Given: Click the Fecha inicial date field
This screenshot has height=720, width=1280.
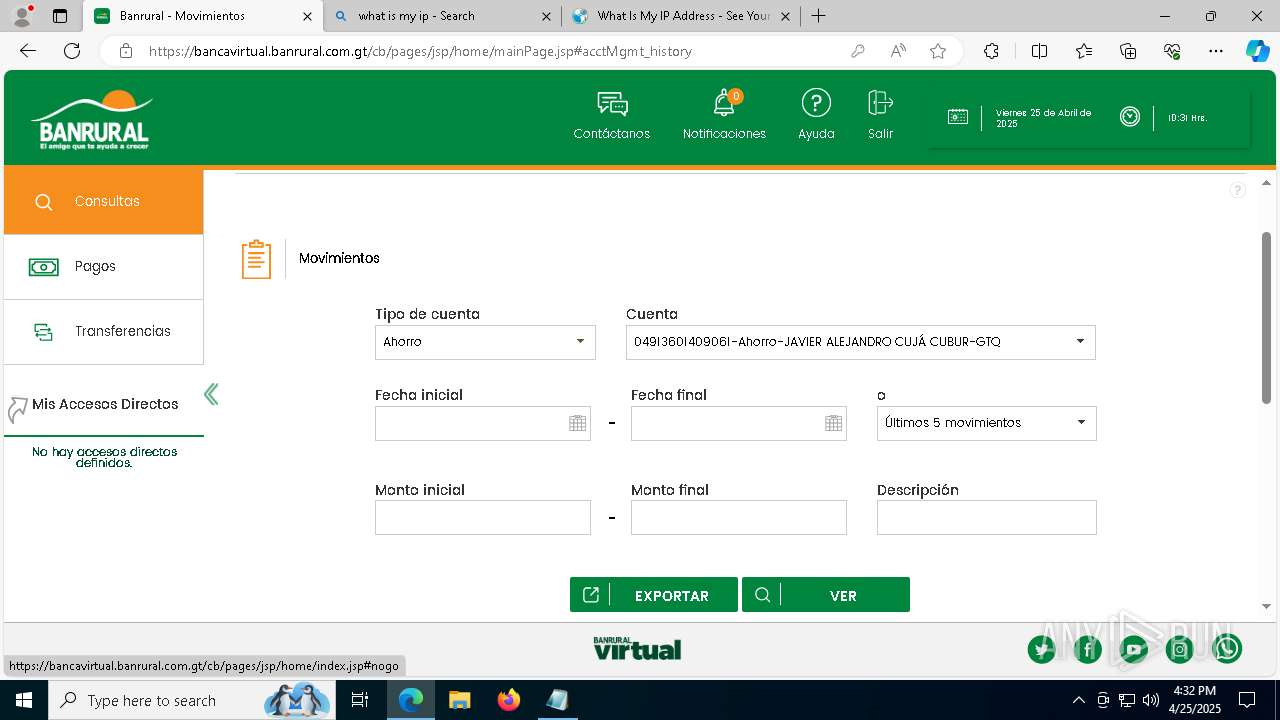Looking at the screenshot, I should [483, 423].
